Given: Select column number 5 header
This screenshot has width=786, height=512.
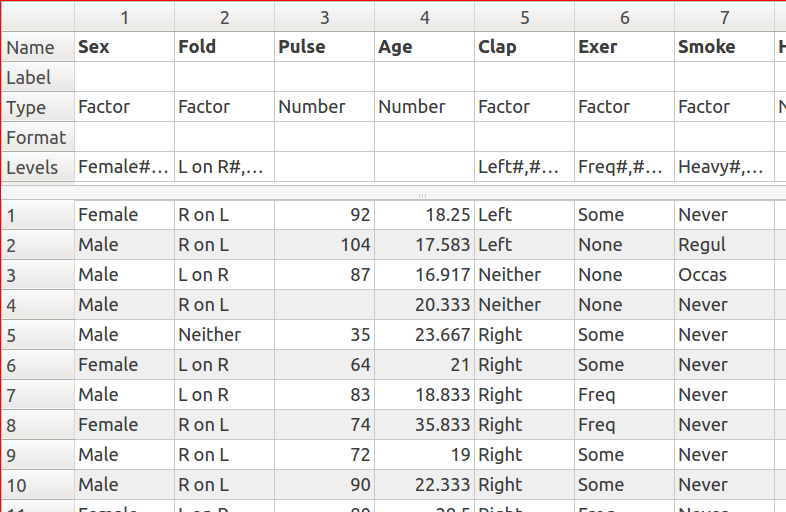Looking at the screenshot, I should (524, 18).
